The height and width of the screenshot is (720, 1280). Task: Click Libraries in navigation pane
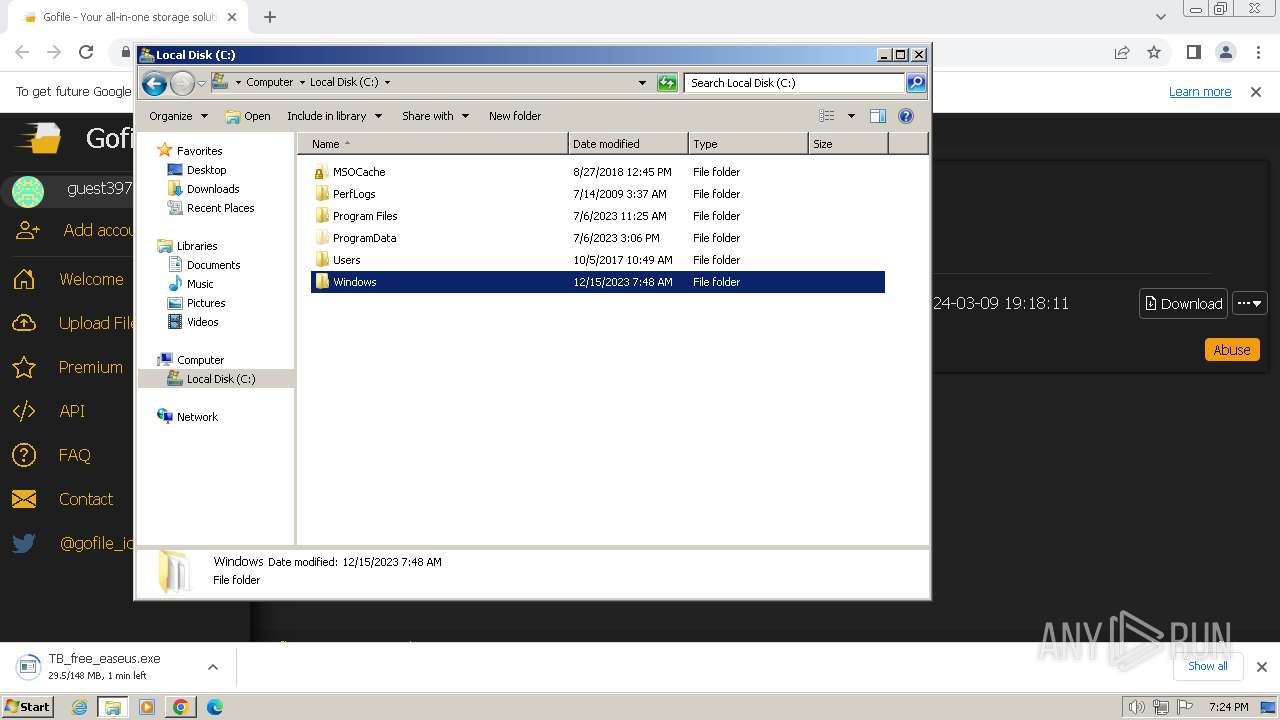coord(197,246)
